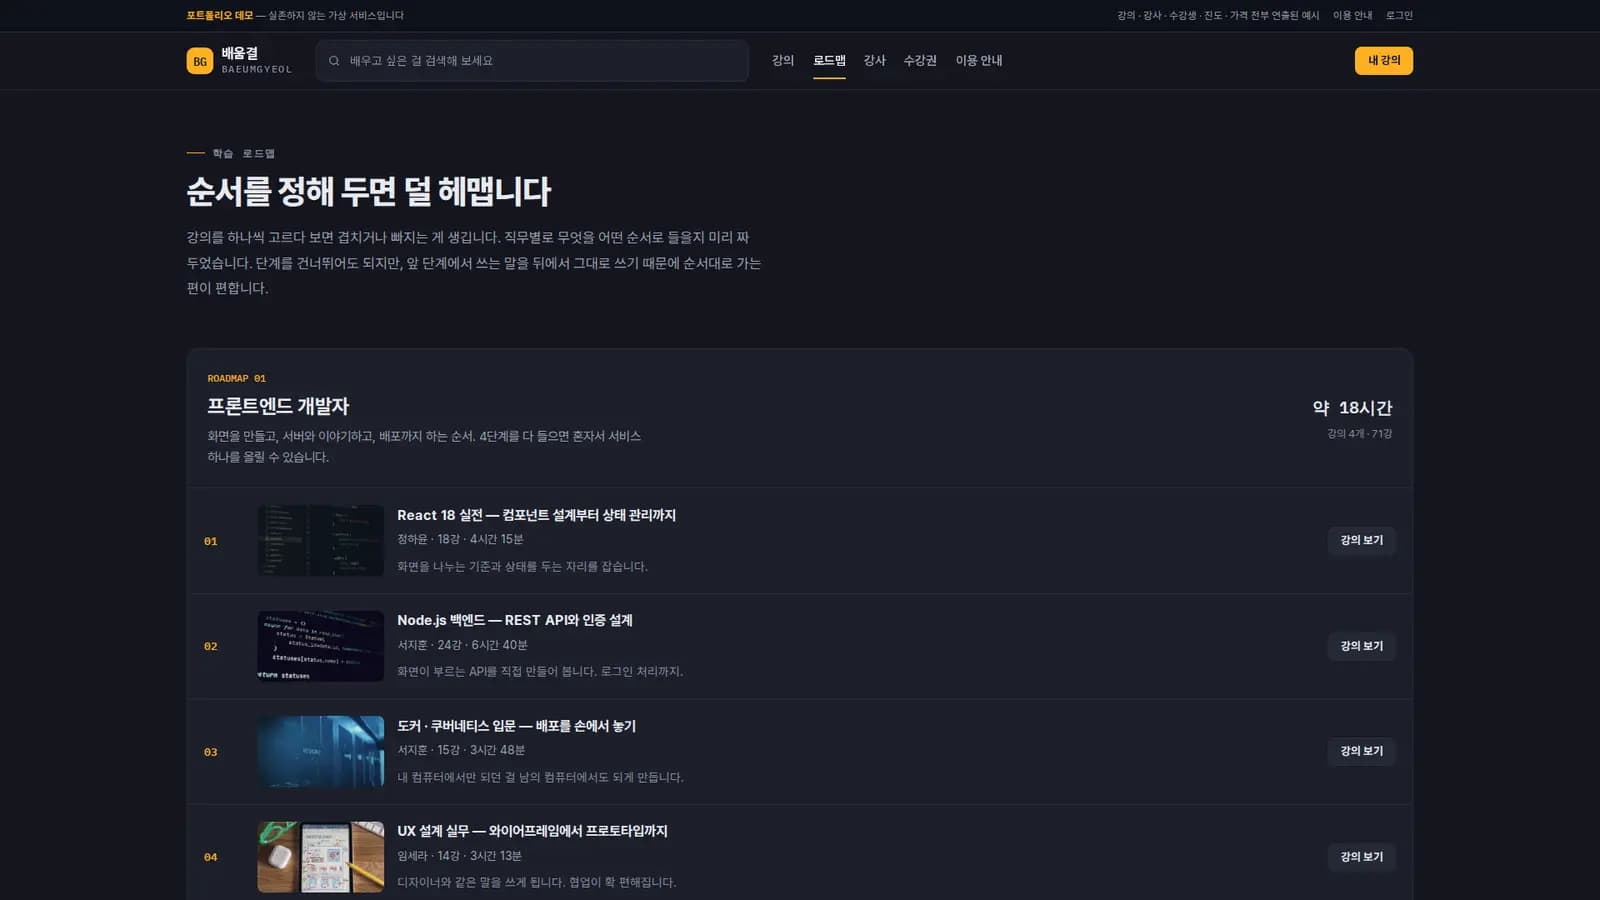Click the 강의 4개 · 71강 text

(1359, 434)
